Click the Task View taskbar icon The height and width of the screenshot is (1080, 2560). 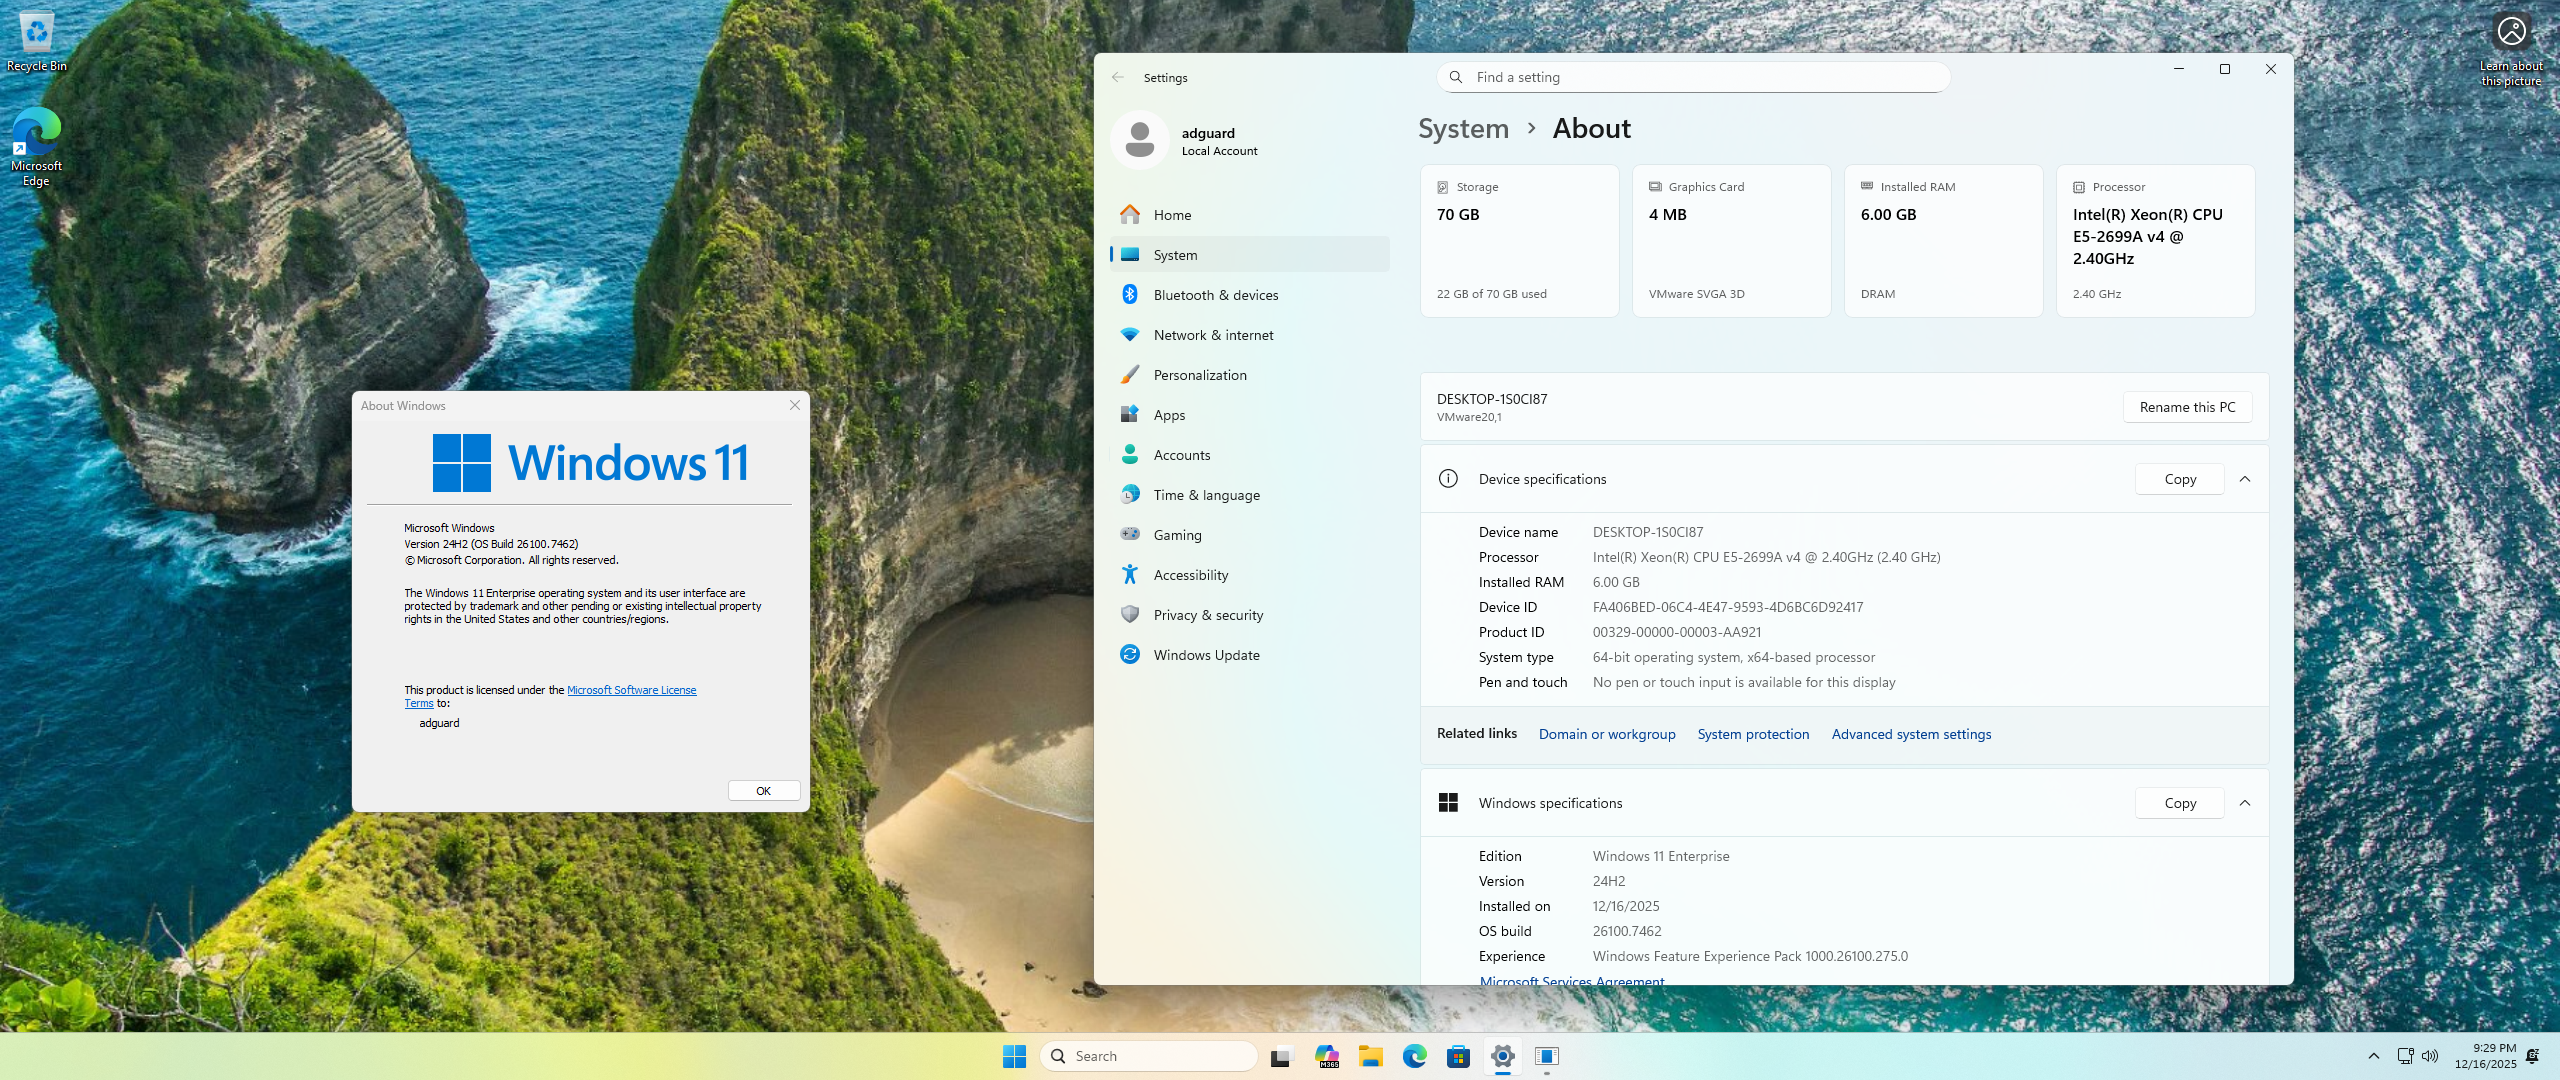1282,1056
